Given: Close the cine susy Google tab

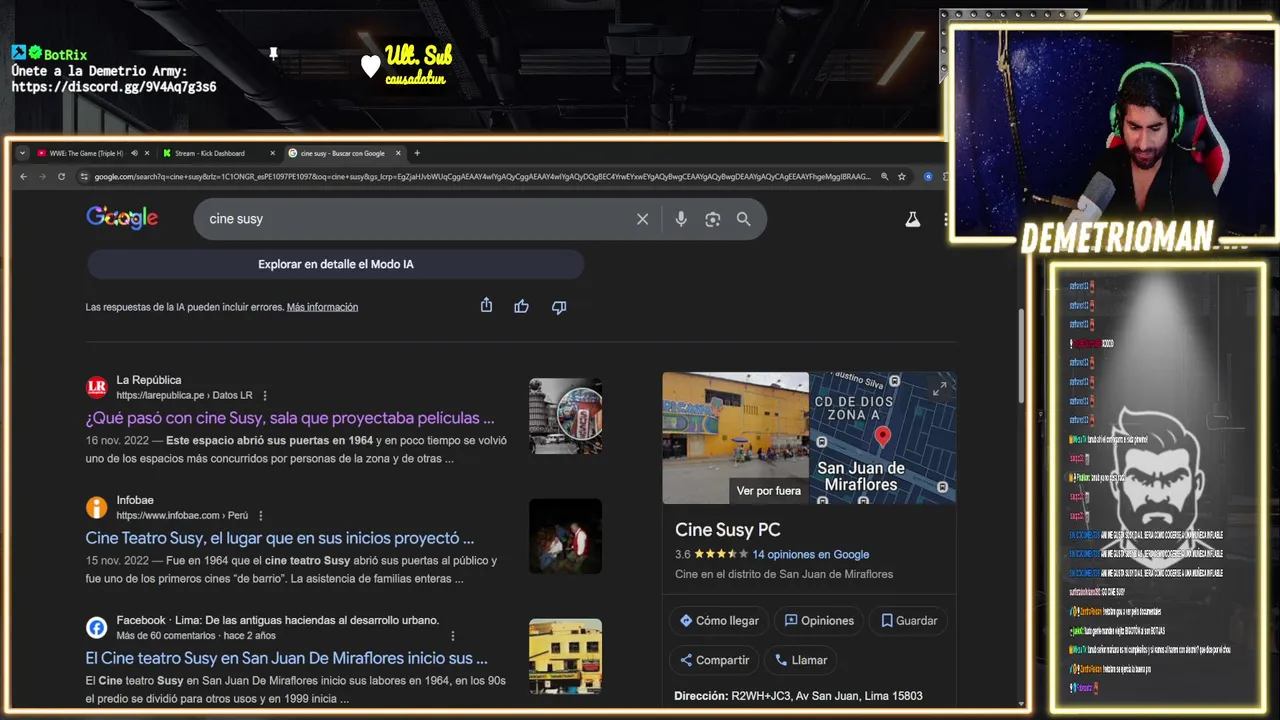Looking at the screenshot, I should click(398, 153).
